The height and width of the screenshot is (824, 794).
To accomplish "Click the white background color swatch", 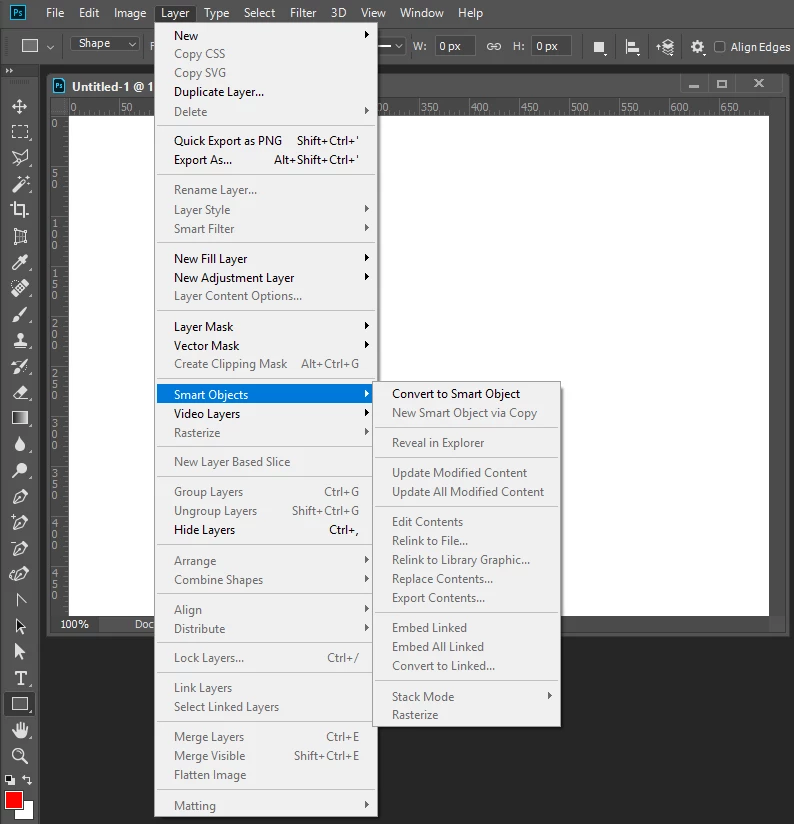I will (x=27, y=813).
